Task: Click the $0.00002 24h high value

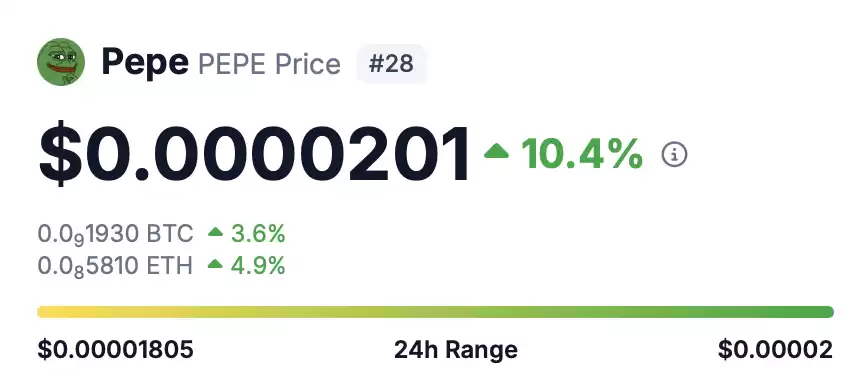Action: pos(775,350)
